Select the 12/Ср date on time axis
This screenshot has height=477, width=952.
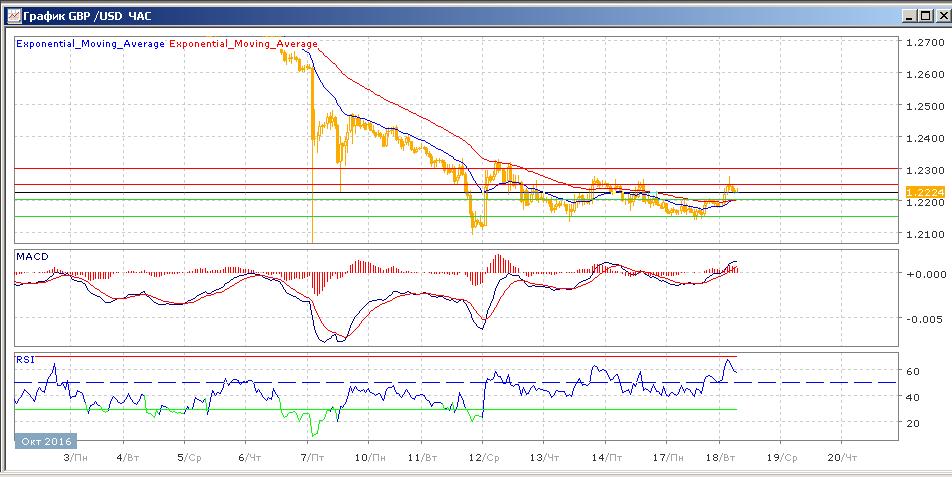tap(487, 456)
